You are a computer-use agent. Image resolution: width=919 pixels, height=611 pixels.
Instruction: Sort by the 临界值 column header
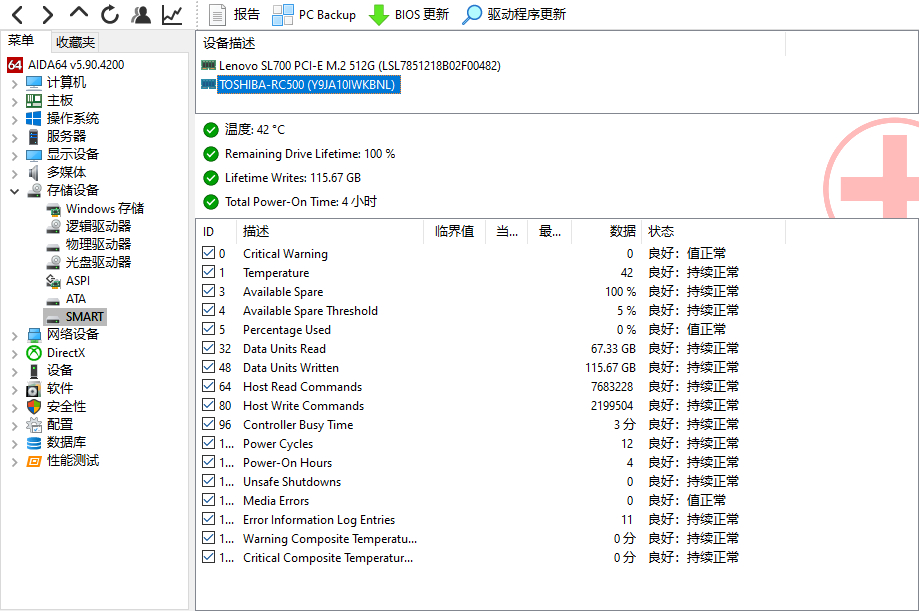[x=454, y=232]
